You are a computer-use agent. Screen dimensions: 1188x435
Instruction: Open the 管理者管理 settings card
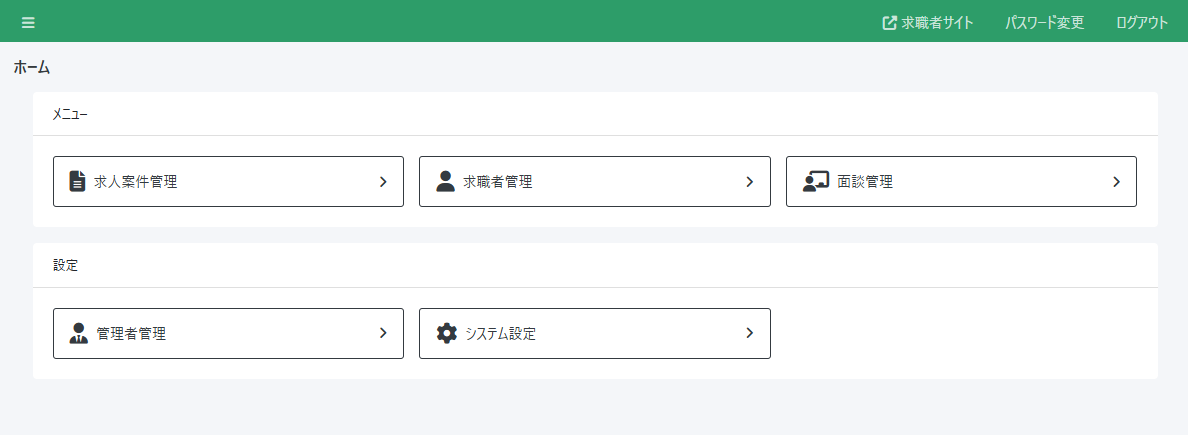(228, 333)
